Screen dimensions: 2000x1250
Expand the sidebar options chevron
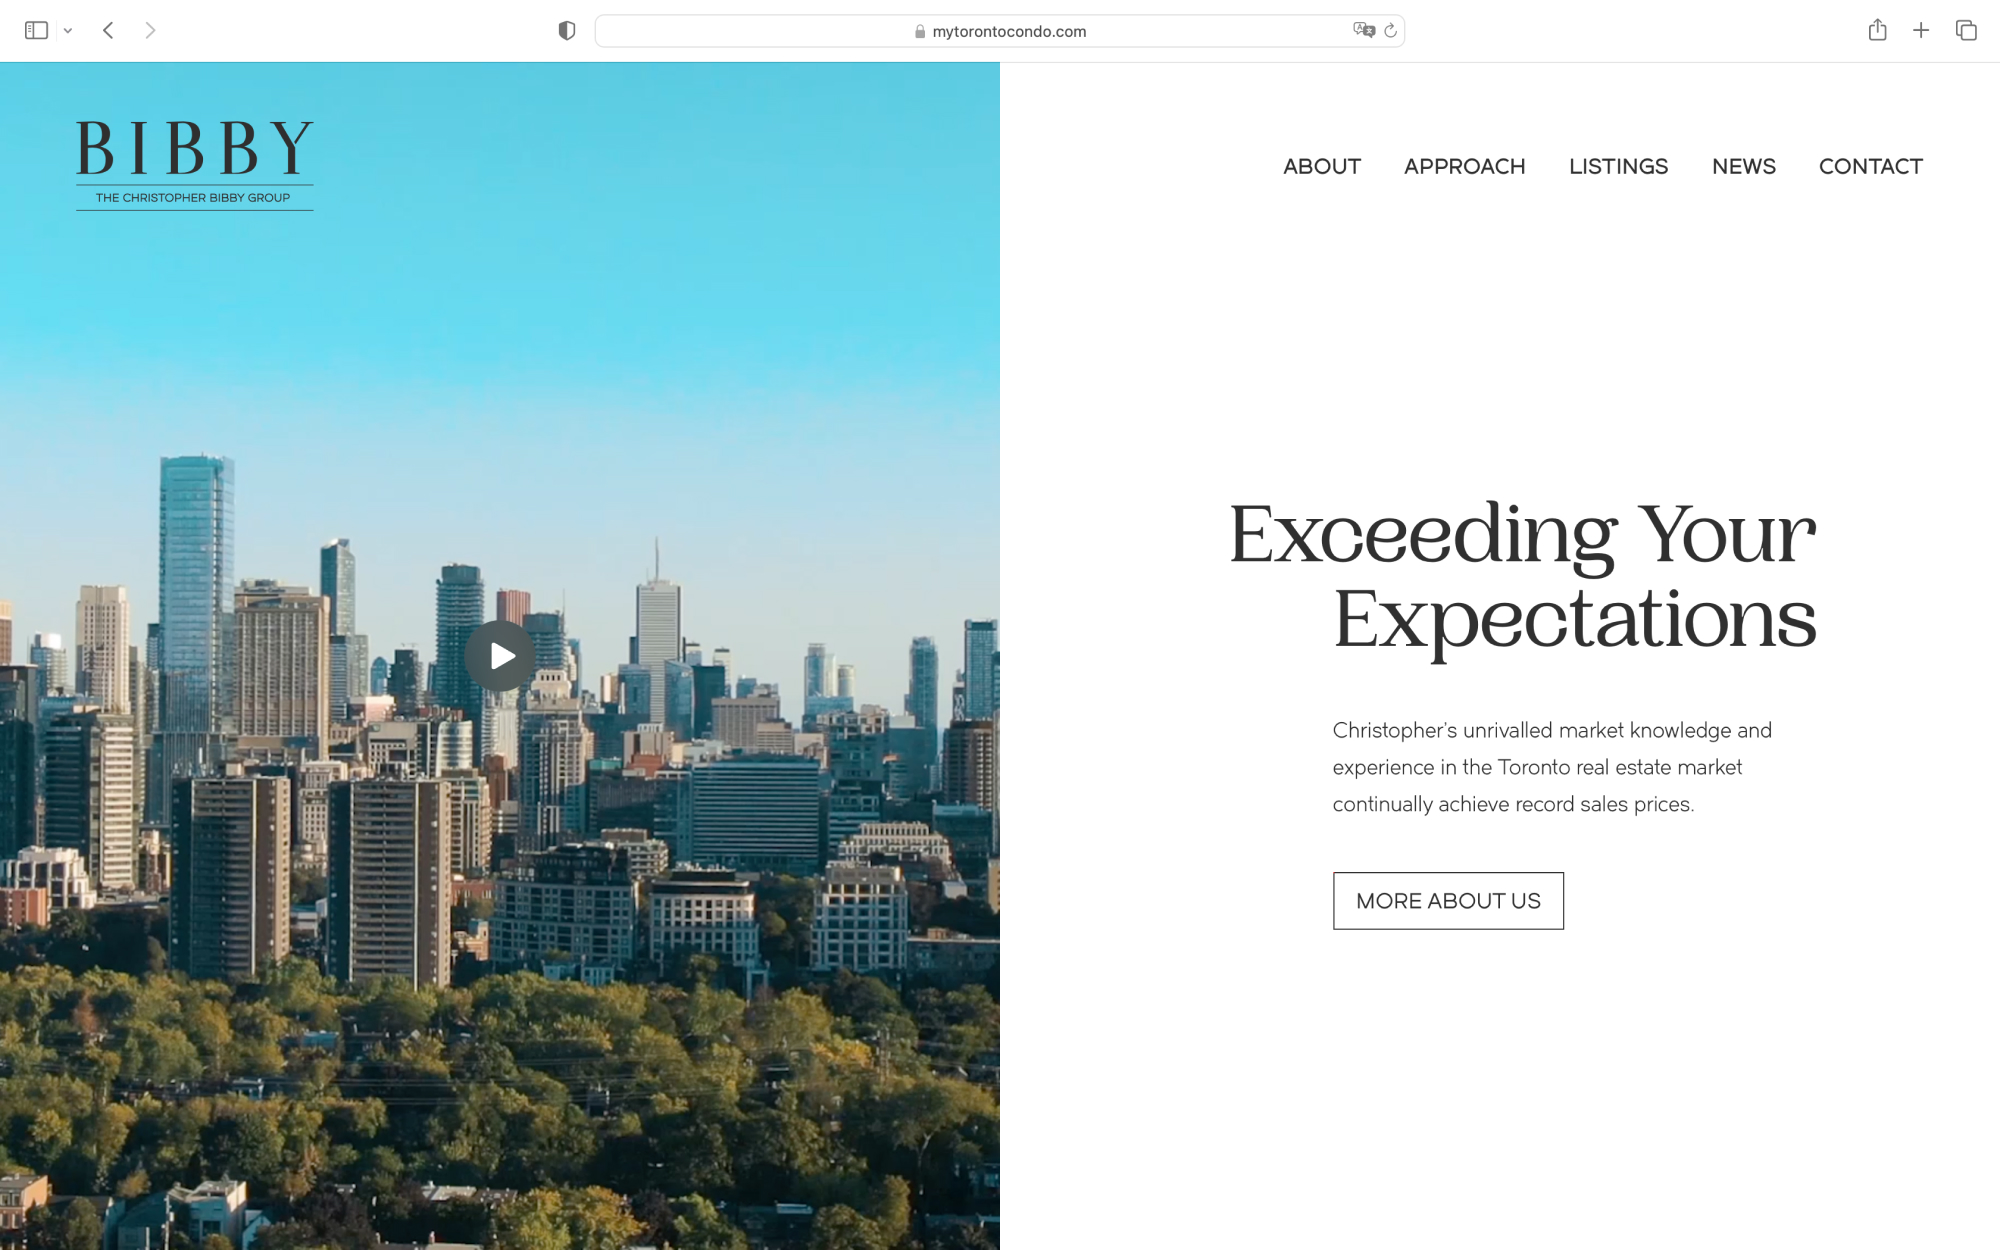click(x=68, y=30)
